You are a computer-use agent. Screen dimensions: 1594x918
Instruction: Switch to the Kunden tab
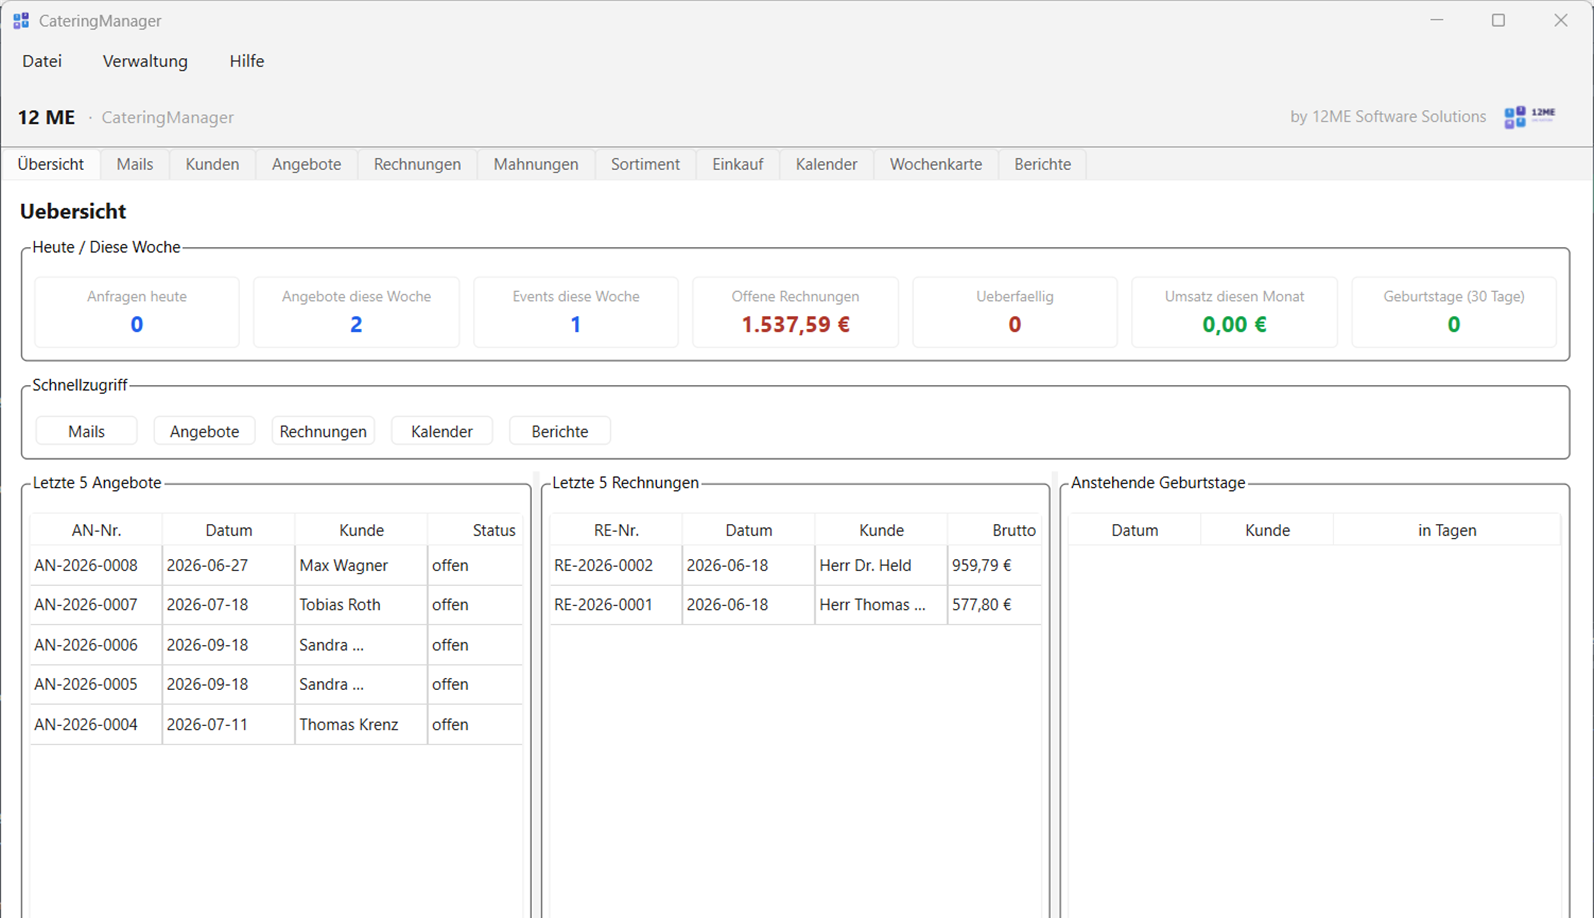coord(212,164)
